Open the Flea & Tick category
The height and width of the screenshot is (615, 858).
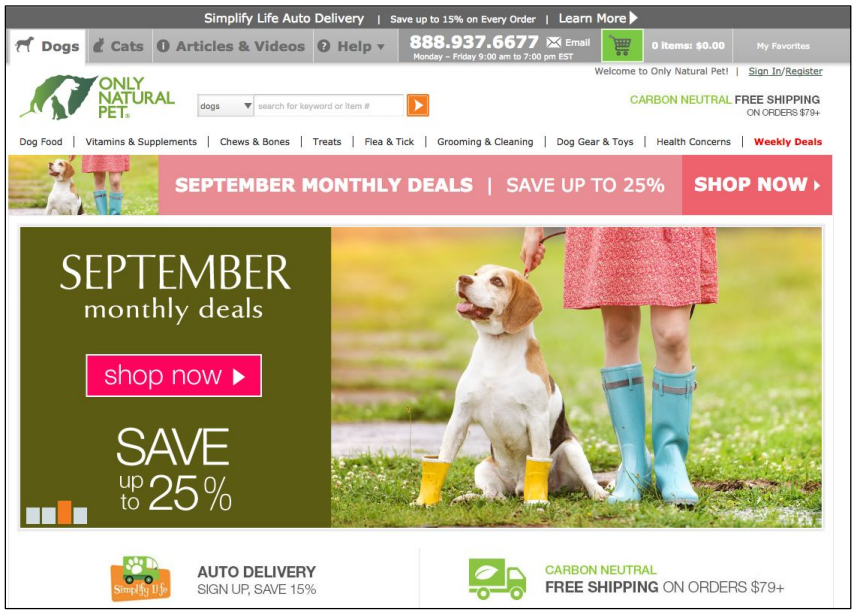coord(389,142)
